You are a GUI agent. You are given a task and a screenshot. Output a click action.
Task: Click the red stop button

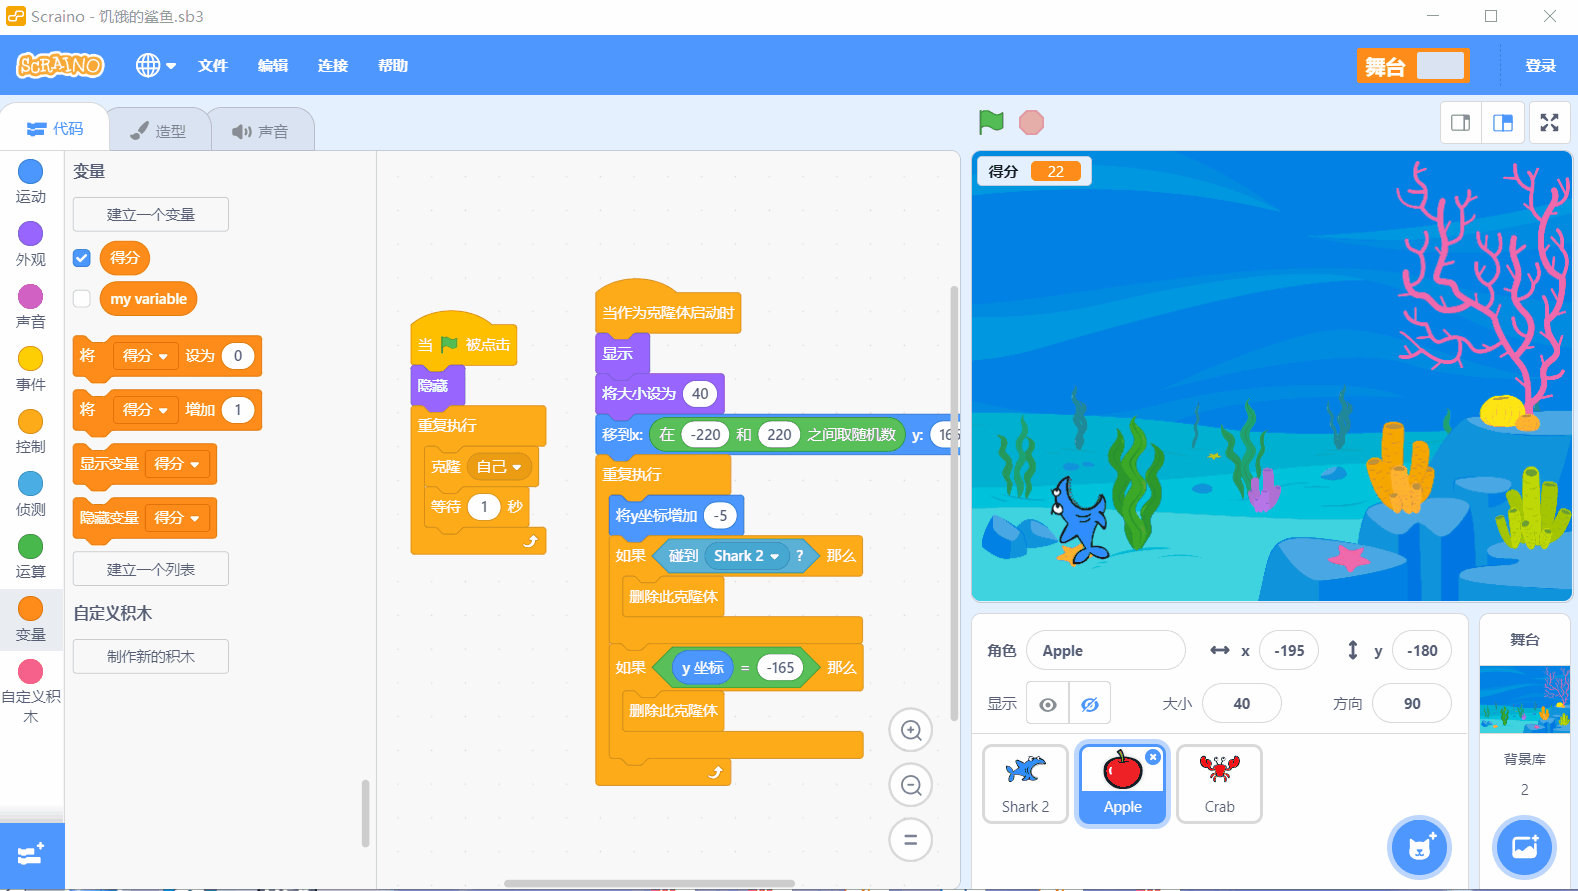[x=1031, y=122]
